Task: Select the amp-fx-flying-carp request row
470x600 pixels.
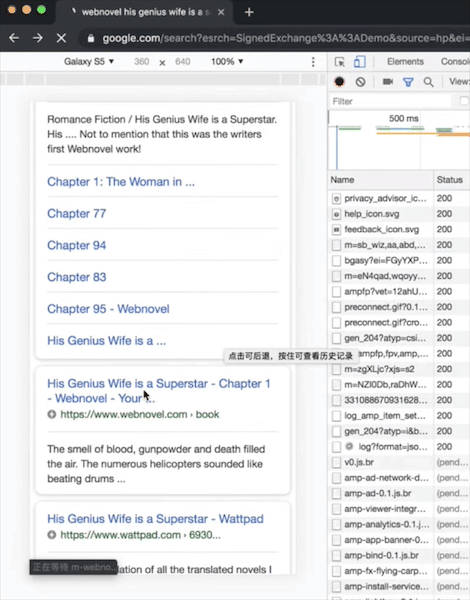Action: point(399,571)
